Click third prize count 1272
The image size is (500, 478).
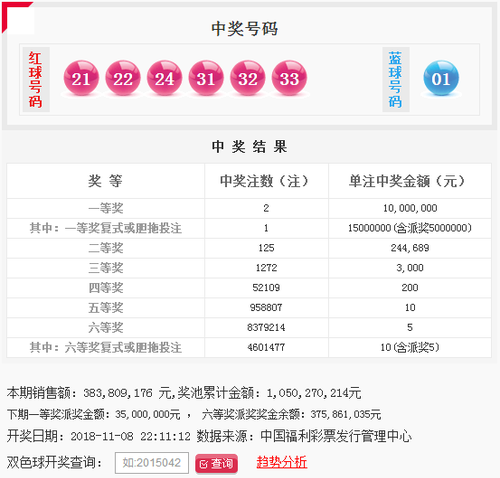click(266, 268)
